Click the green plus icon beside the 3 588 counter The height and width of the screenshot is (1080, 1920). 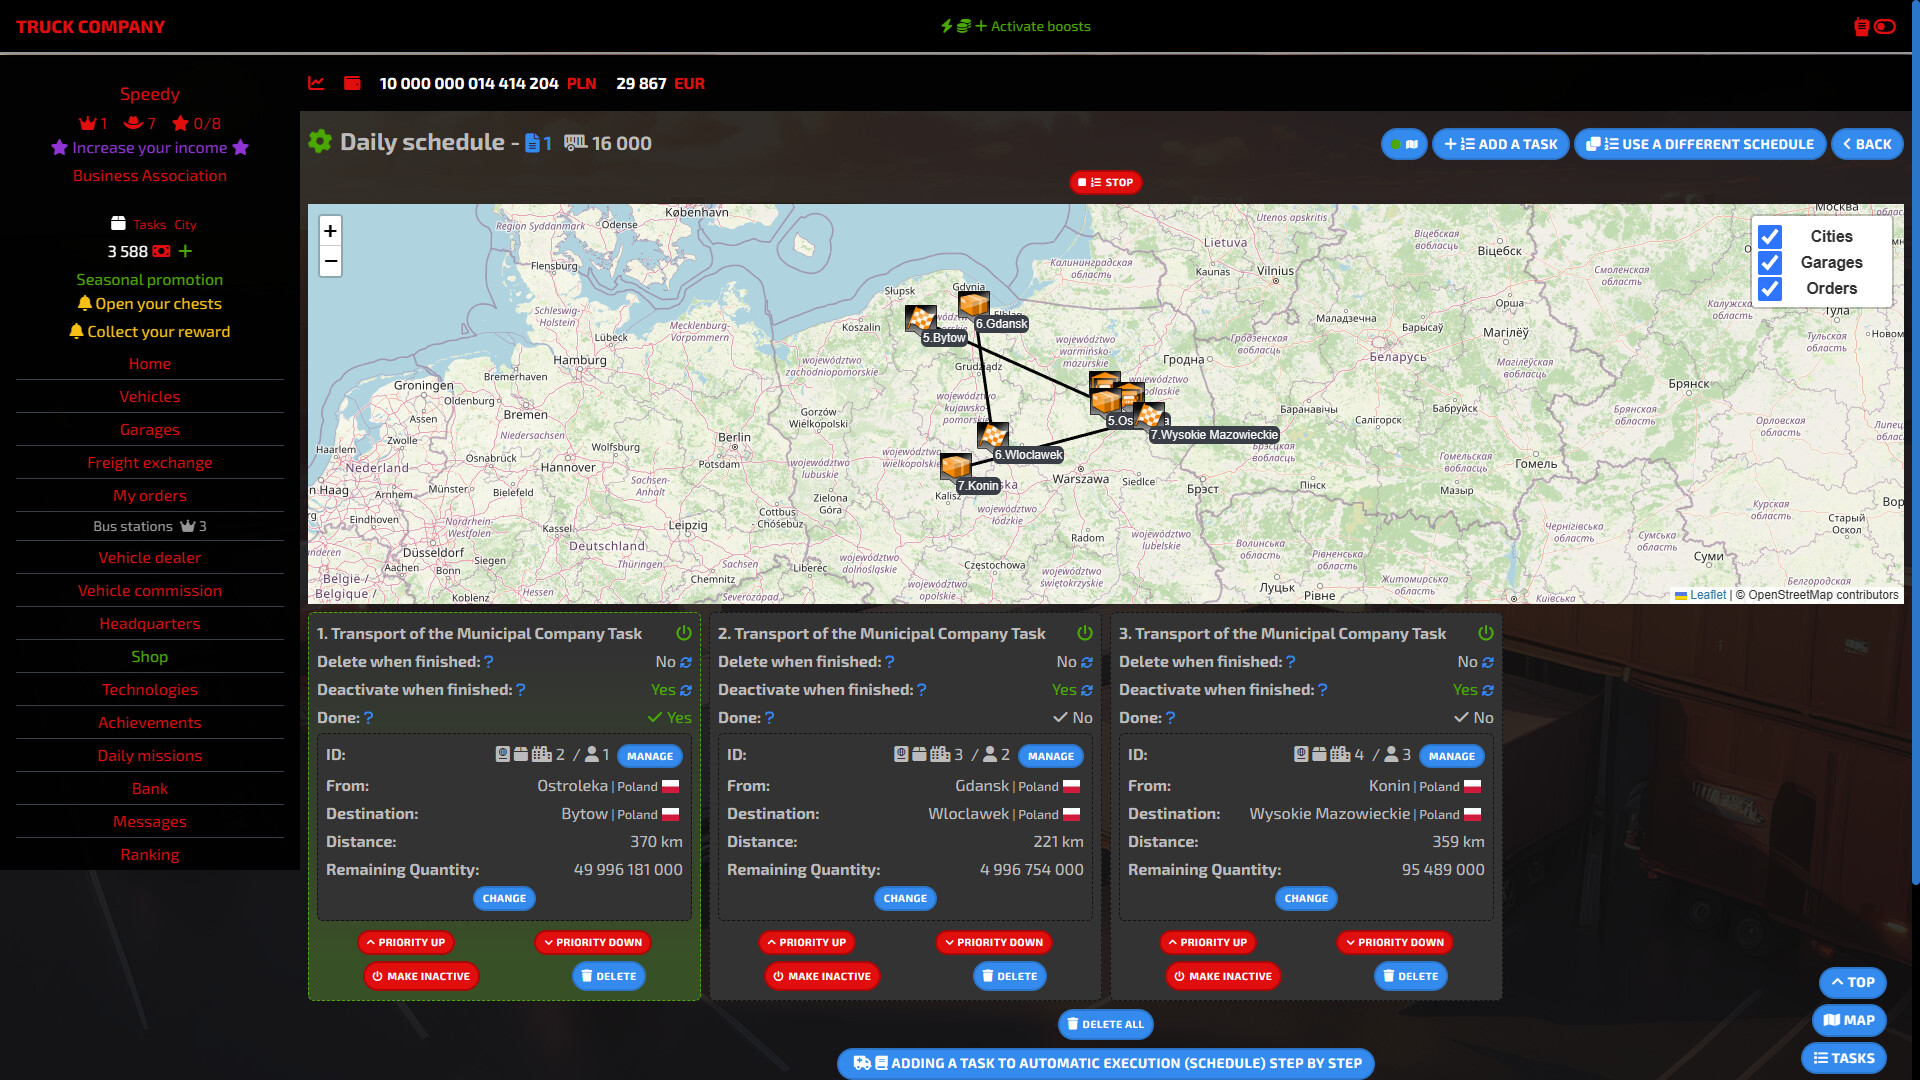[x=184, y=252]
